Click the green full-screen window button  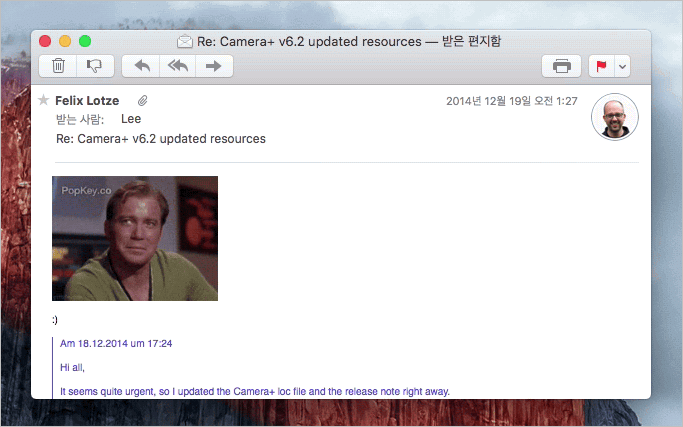[85, 41]
